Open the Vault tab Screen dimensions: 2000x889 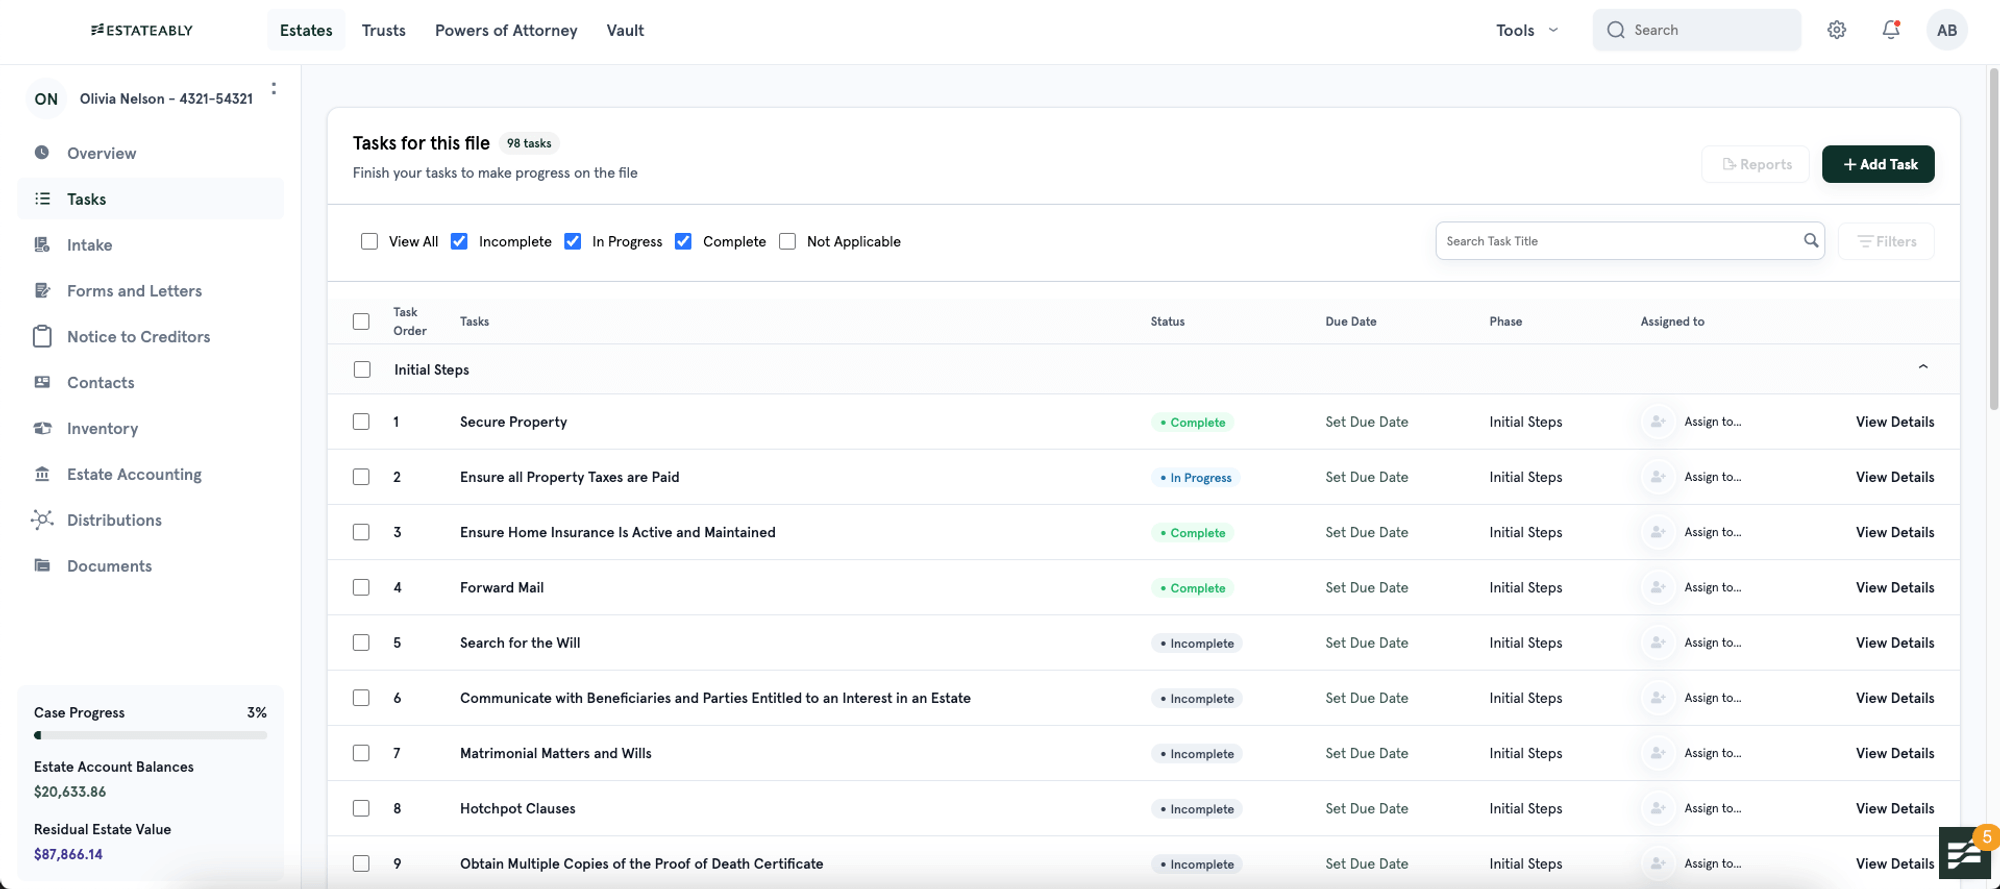pyautogui.click(x=625, y=30)
